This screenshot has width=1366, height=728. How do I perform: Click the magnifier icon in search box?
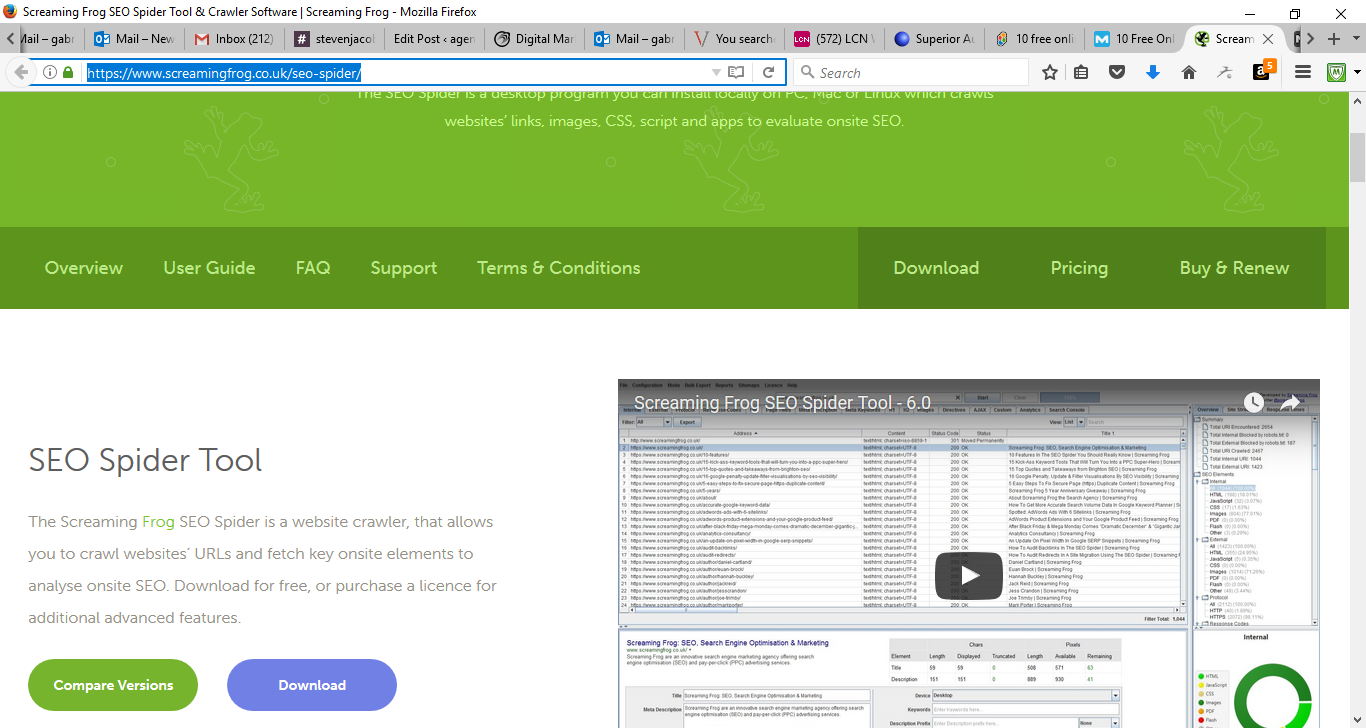807,73
